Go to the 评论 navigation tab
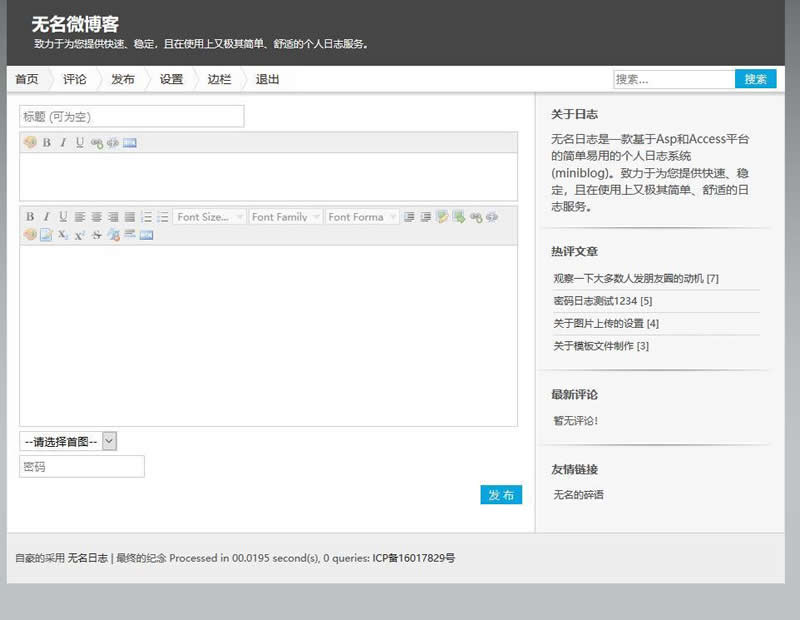 click(75, 79)
